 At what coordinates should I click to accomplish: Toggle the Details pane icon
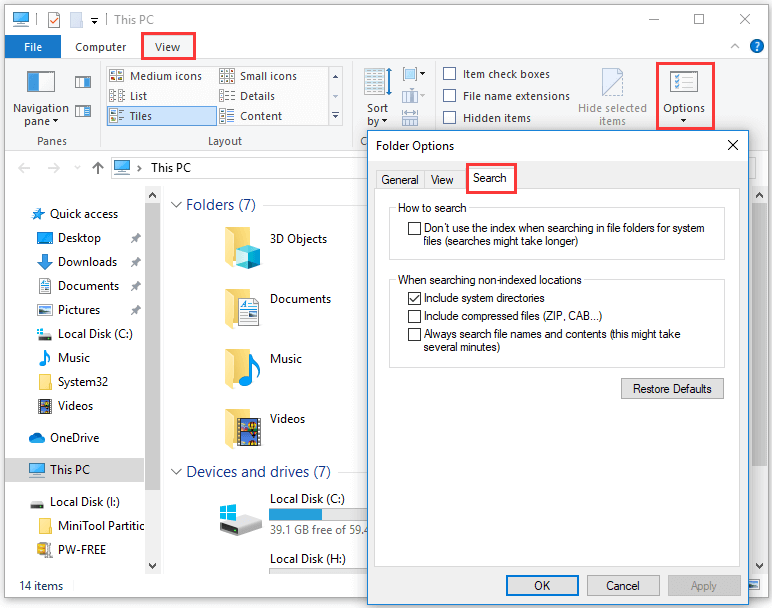(83, 111)
